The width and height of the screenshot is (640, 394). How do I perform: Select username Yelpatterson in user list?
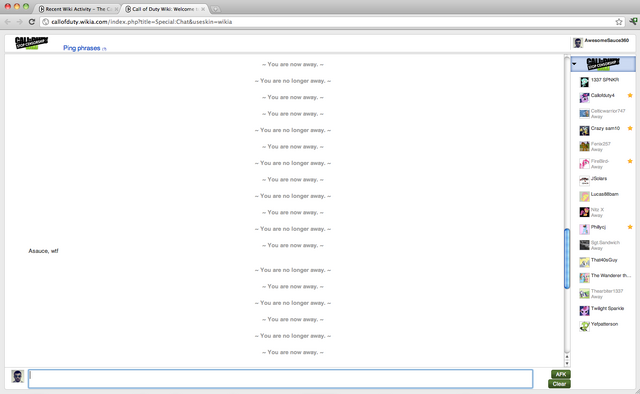coord(604,324)
